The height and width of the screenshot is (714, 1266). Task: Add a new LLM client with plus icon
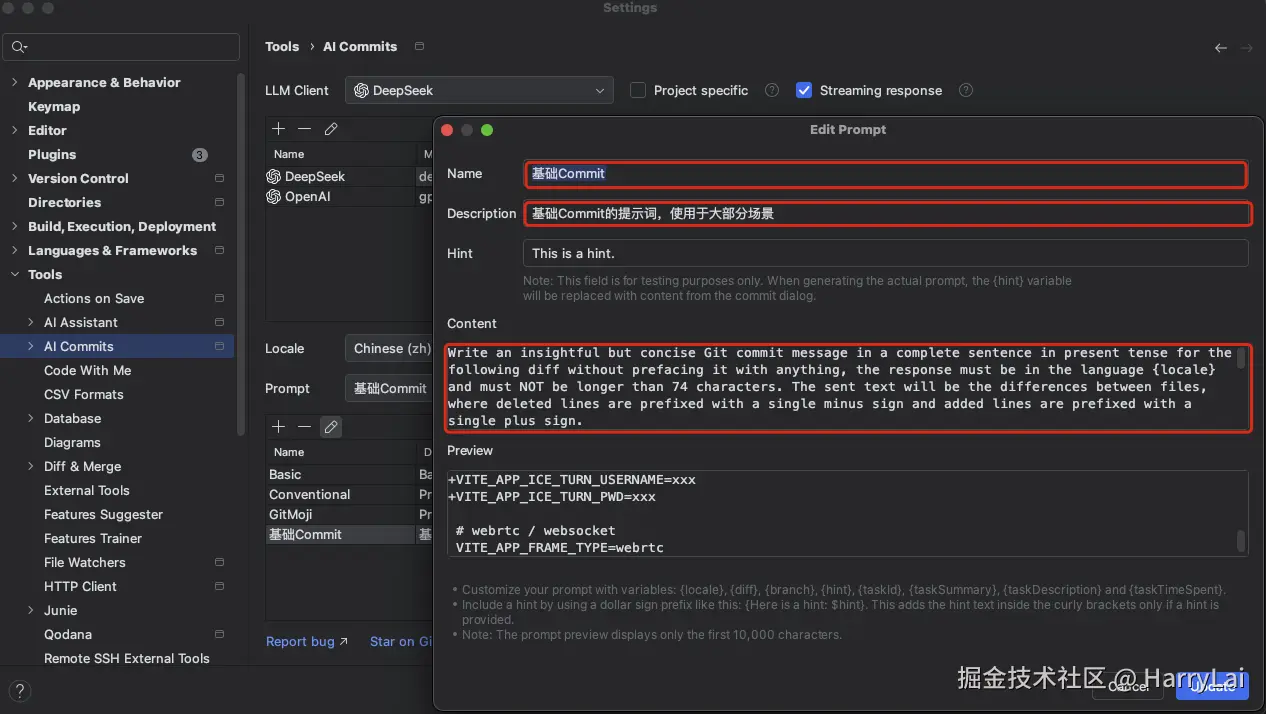tap(279, 129)
